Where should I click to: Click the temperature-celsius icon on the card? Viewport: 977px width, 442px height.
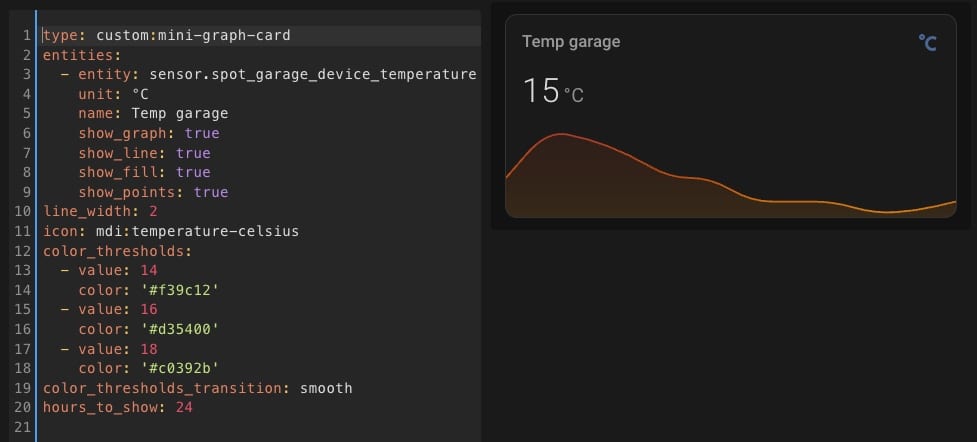pos(927,43)
